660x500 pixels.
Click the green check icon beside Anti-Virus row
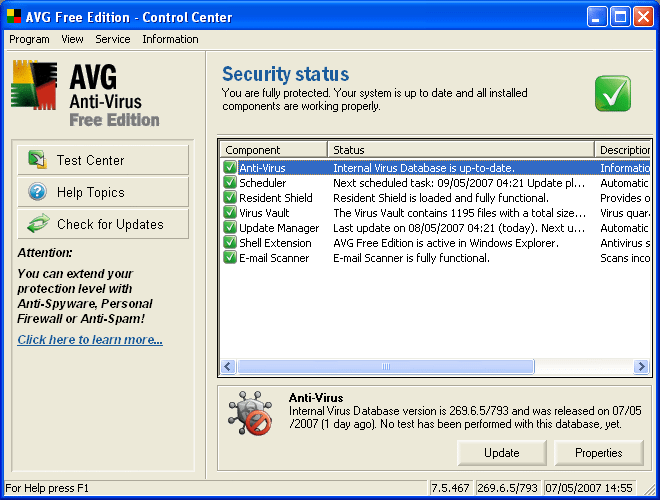click(x=230, y=168)
